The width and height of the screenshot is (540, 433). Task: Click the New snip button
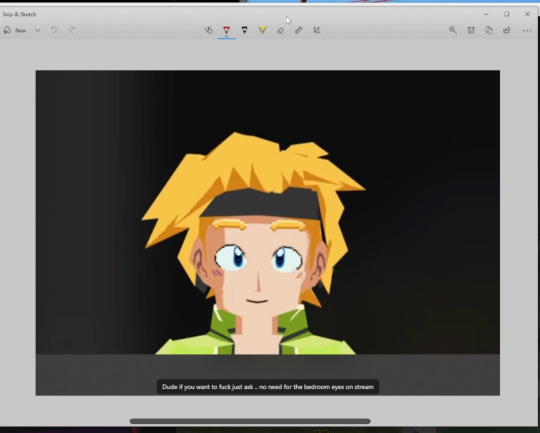15,30
